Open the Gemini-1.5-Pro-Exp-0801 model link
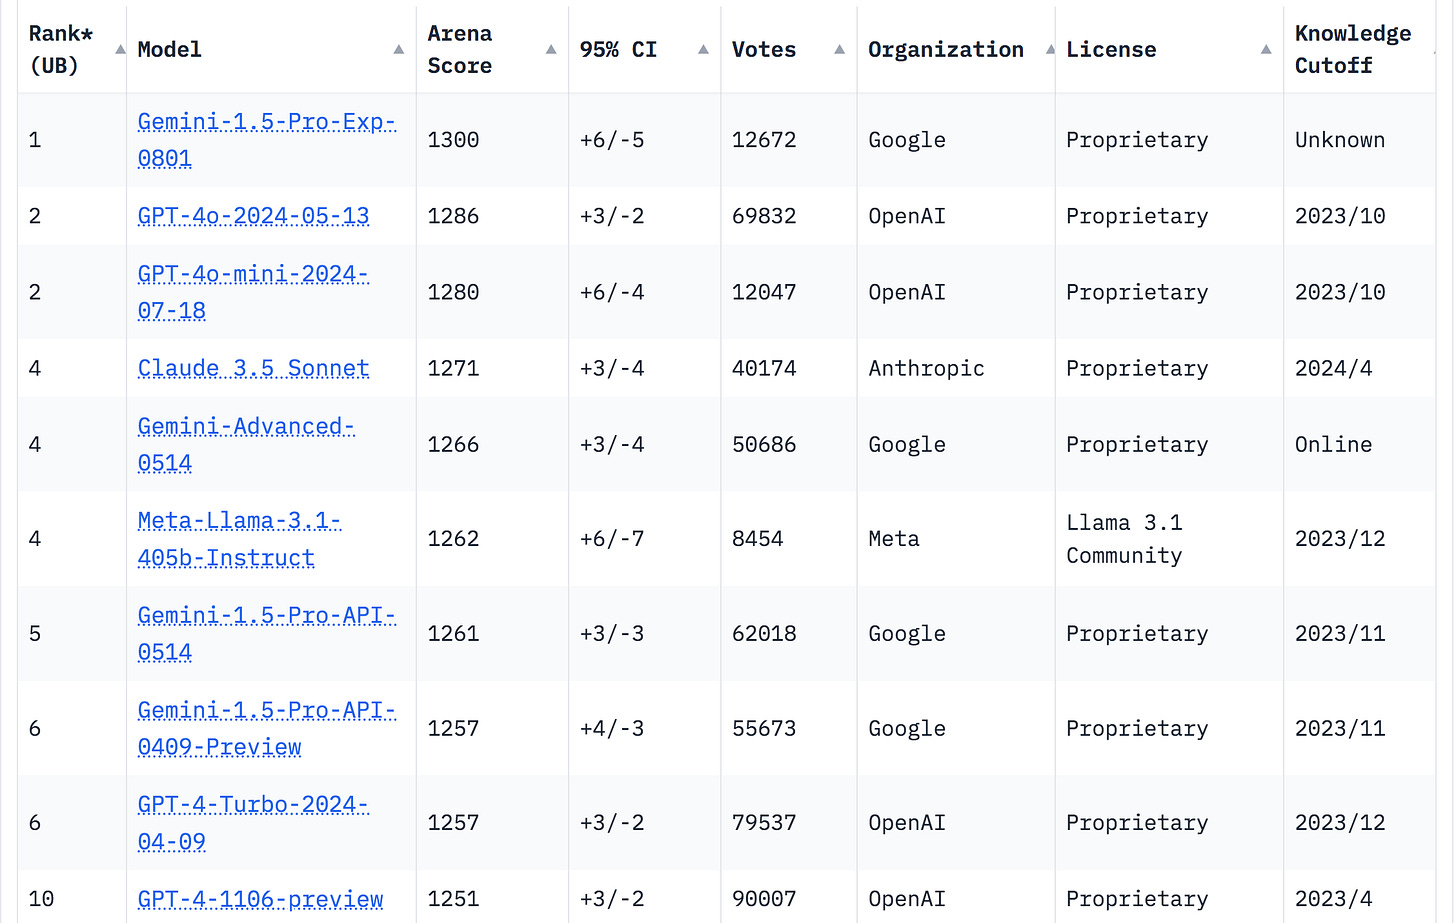Viewport: 1456px width, 923px height. (266, 140)
